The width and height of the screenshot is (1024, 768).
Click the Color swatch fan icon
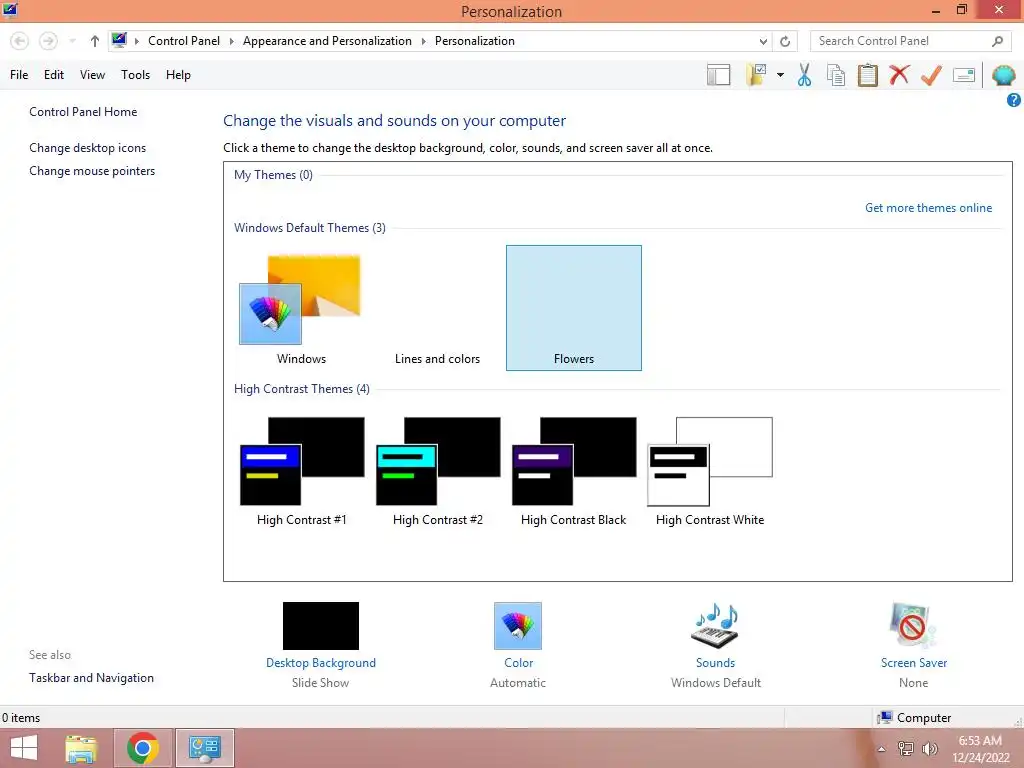click(x=518, y=626)
